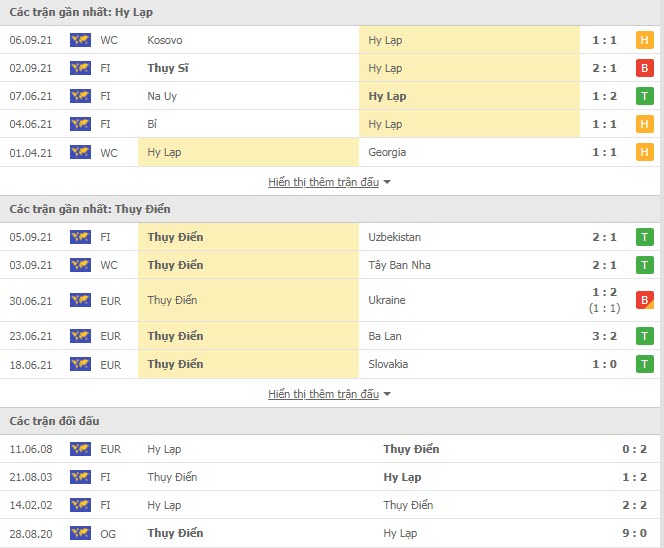
Task: Open the 9 : 0 Thụy Điển vs Hy Lạp result
Action: pos(634,533)
